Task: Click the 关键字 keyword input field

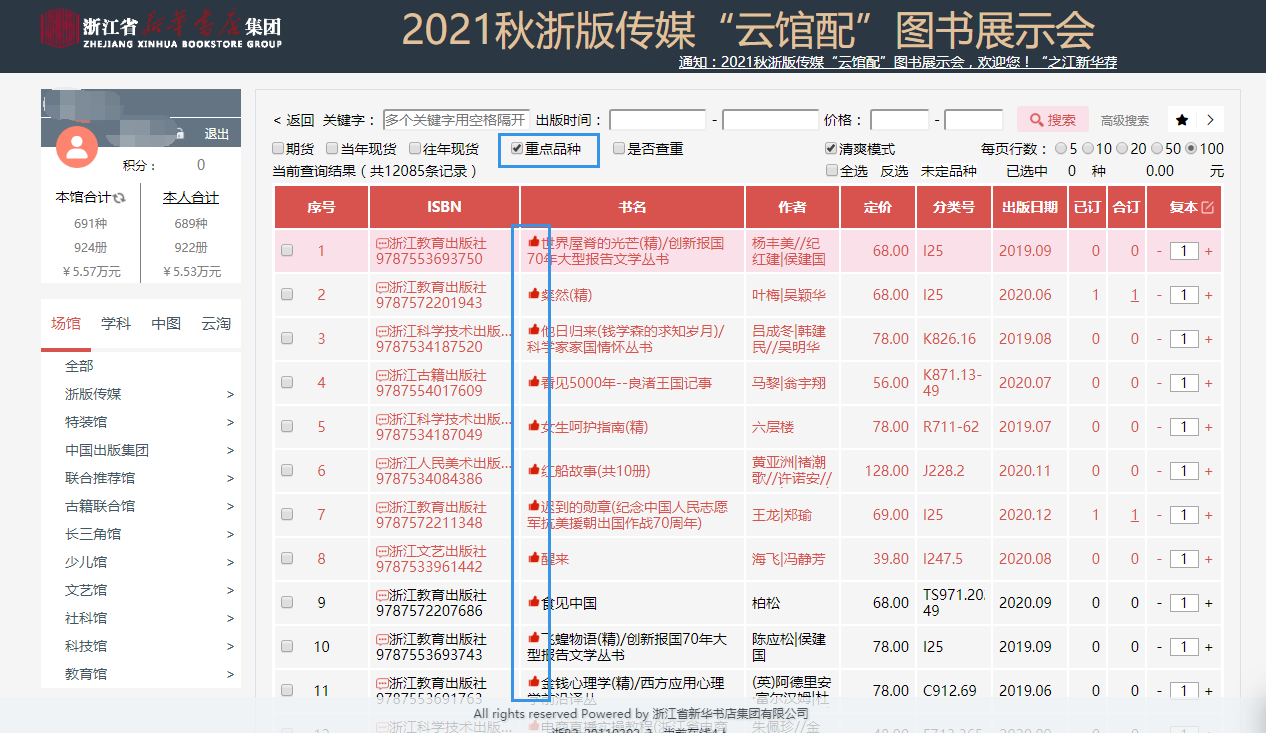Action: click(x=455, y=120)
